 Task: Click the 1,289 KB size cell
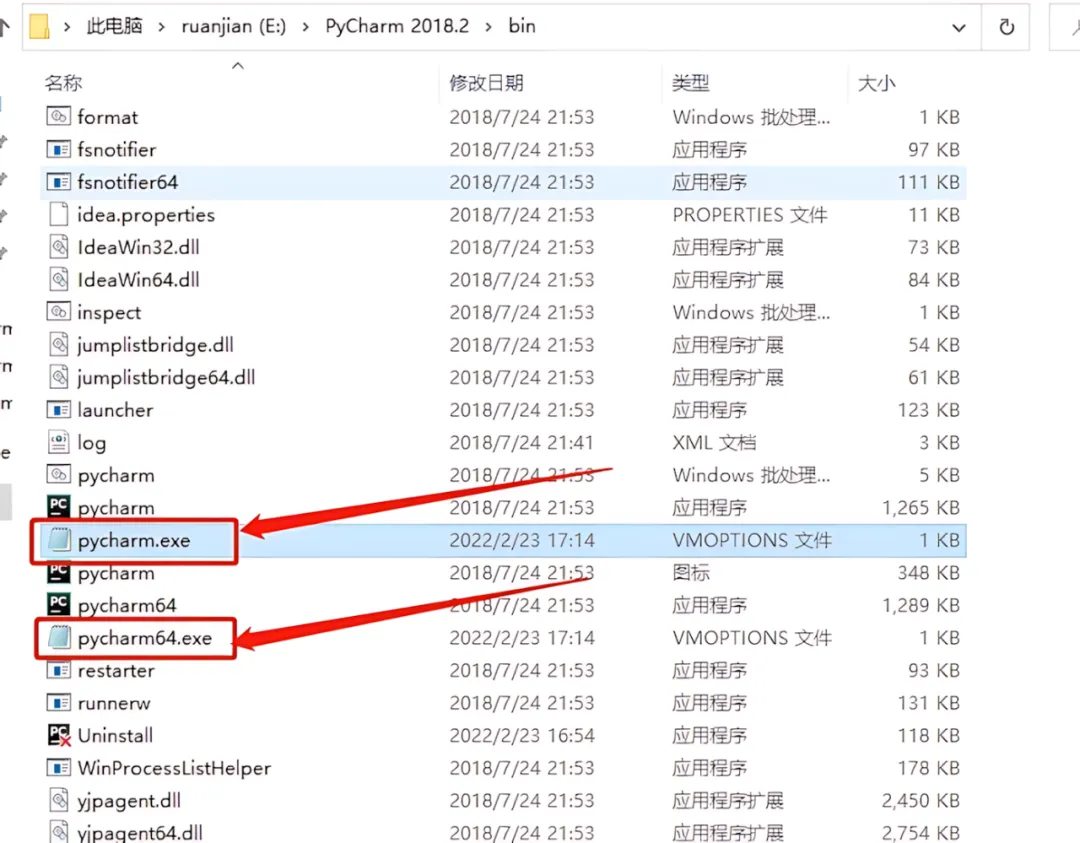(920, 605)
